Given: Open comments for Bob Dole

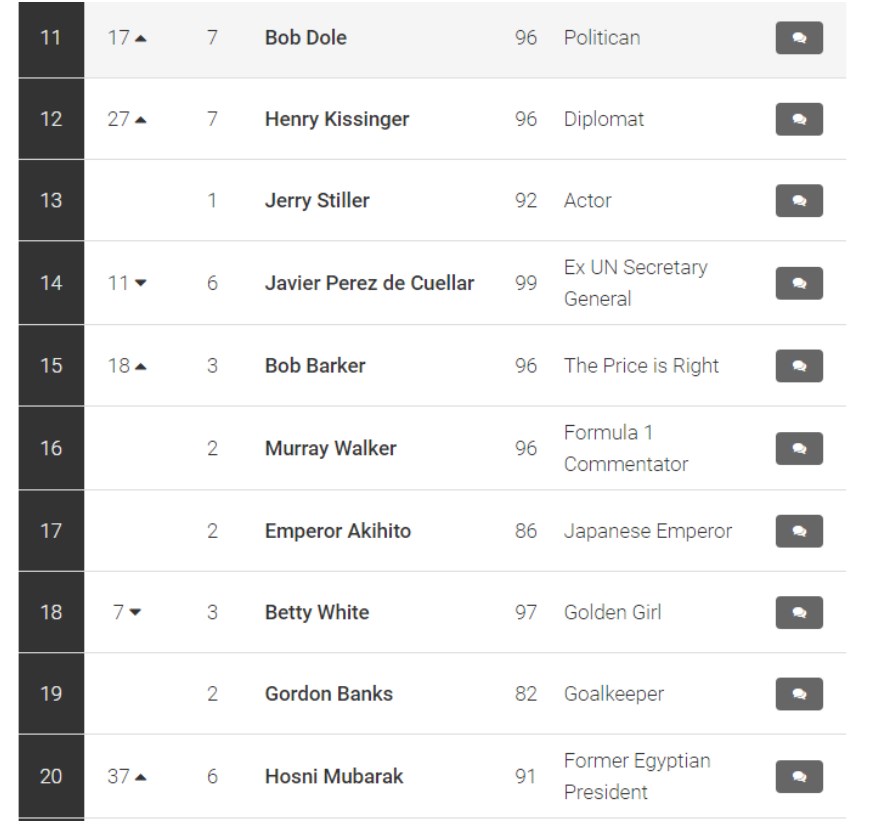Looking at the screenshot, I should pyautogui.click(x=799, y=38).
